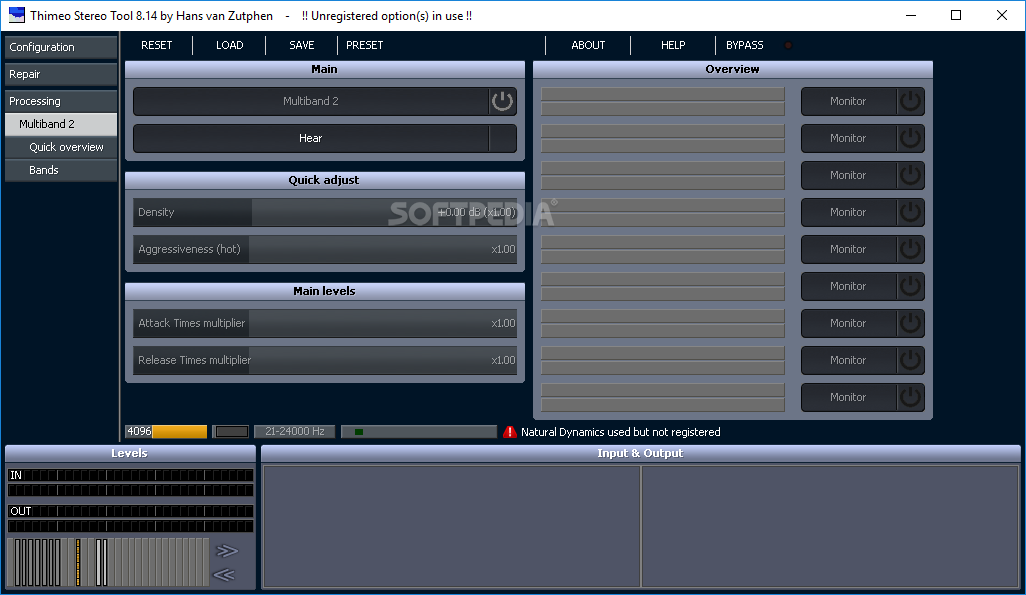
Task: Click the seventh Monitor button
Action: click(x=848, y=323)
